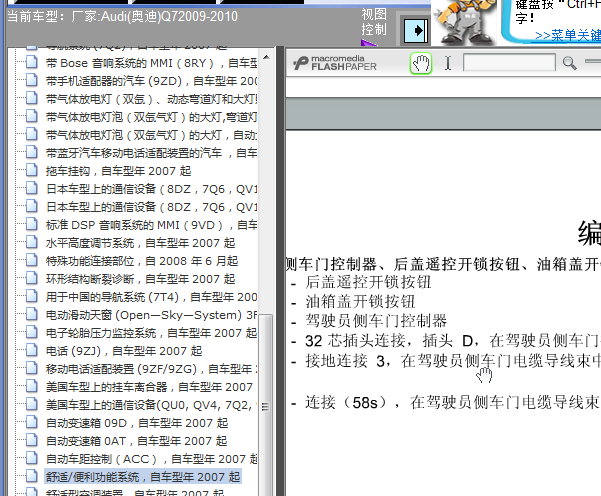Click document icon beside 电话 (9ZJ) entry
Viewport: 601px width, 496px height.
pyautogui.click(x=32, y=350)
